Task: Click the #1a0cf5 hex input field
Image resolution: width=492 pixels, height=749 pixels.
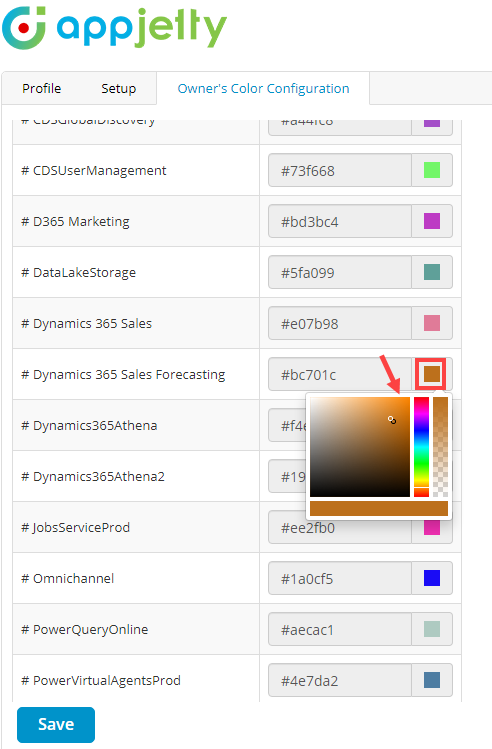Action: point(340,578)
